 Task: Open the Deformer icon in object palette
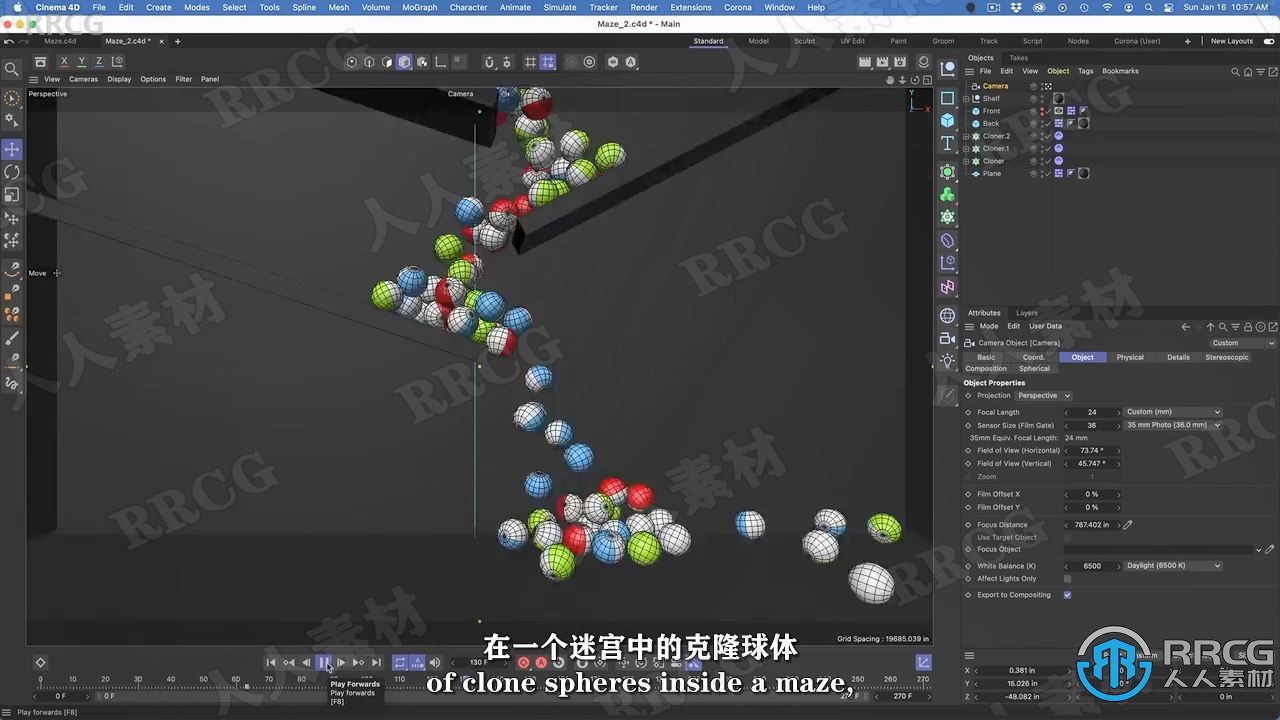click(947, 241)
